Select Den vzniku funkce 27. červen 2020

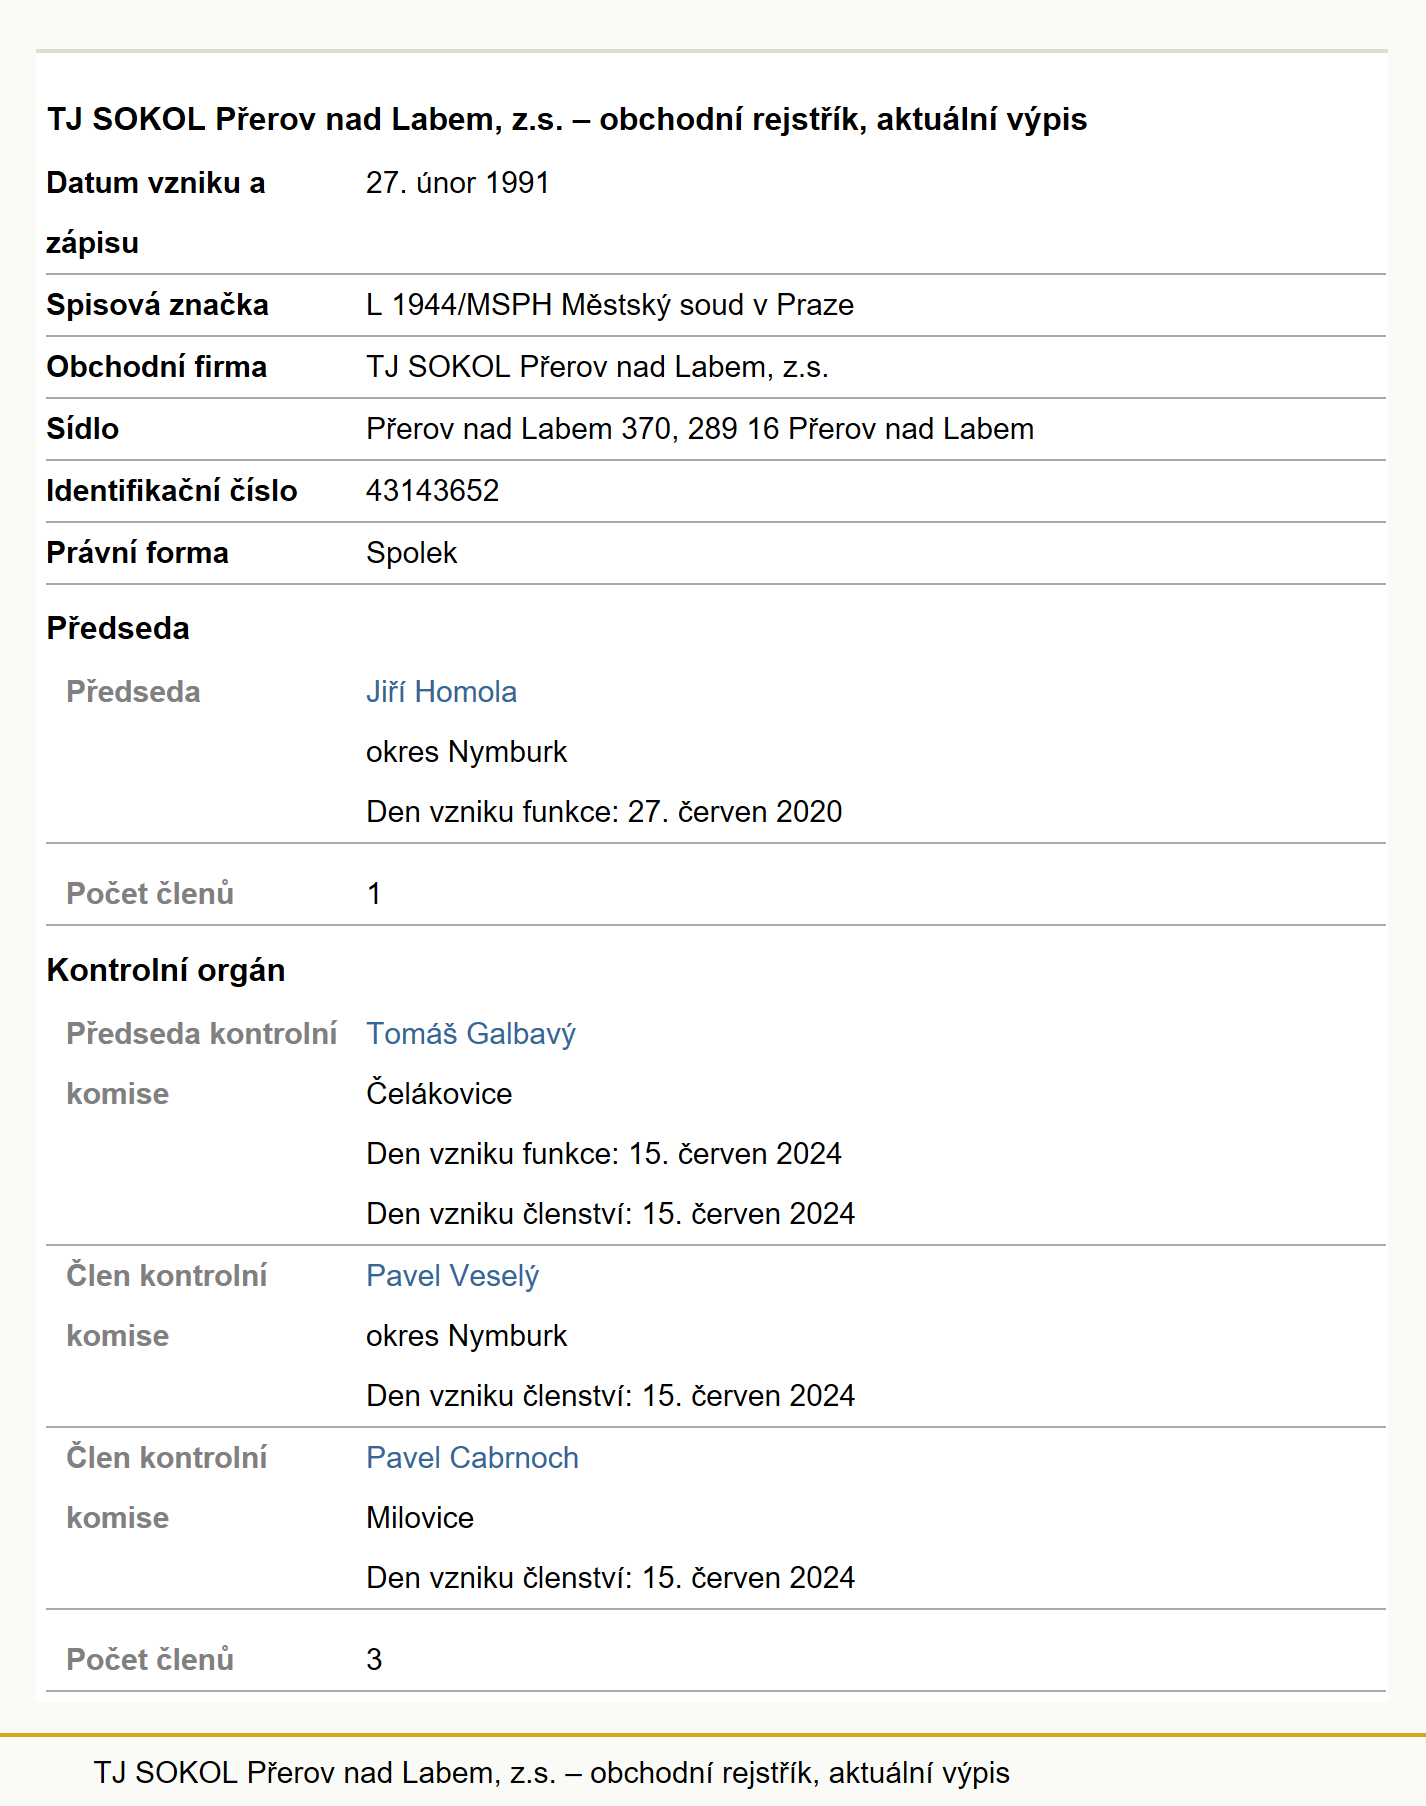(604, 812)
